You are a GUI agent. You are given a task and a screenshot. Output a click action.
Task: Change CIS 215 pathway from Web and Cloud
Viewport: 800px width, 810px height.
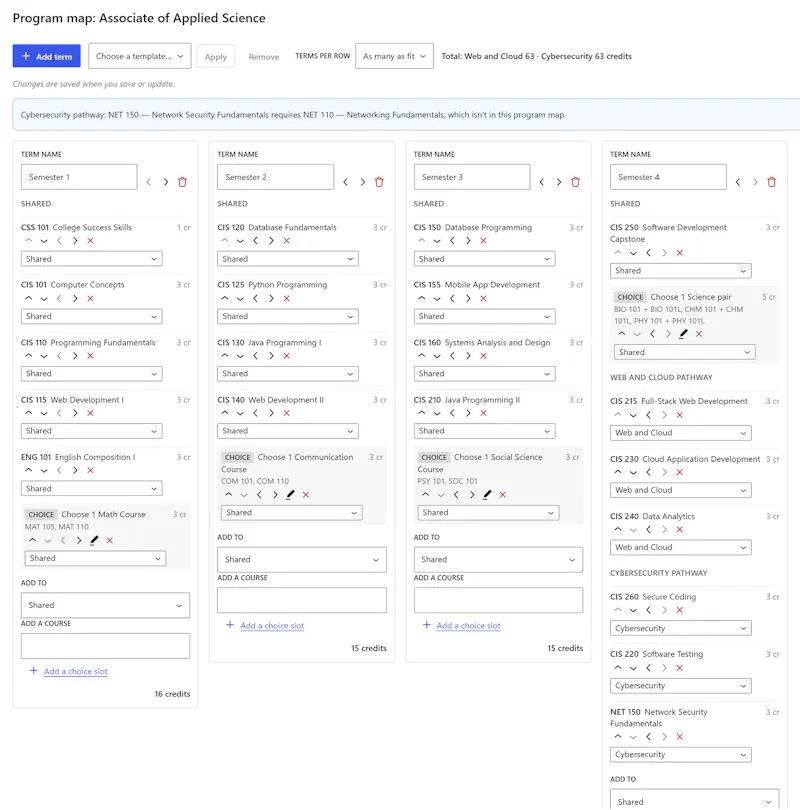point(681,433)
